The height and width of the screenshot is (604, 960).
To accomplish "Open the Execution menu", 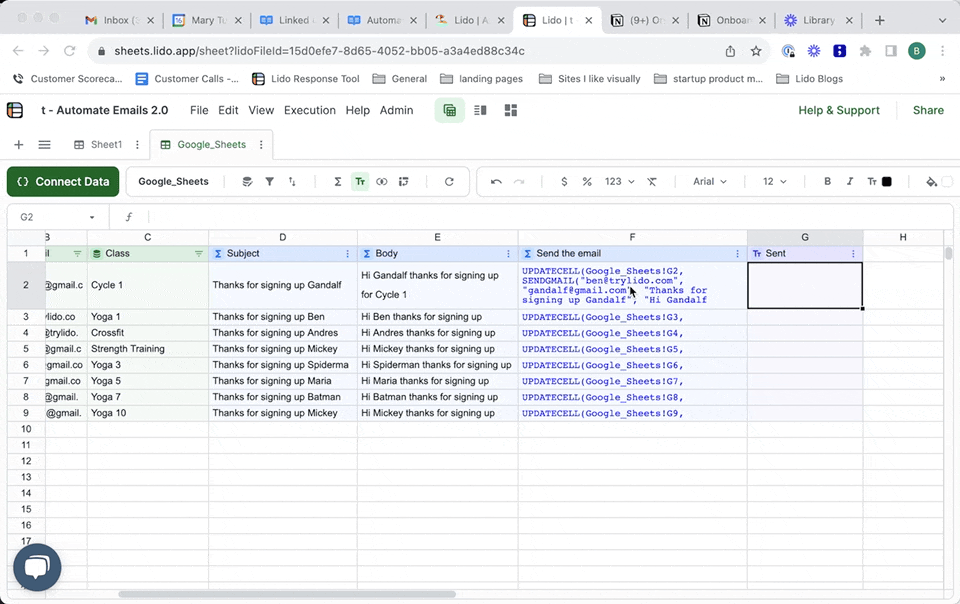I will coord(309,111).
